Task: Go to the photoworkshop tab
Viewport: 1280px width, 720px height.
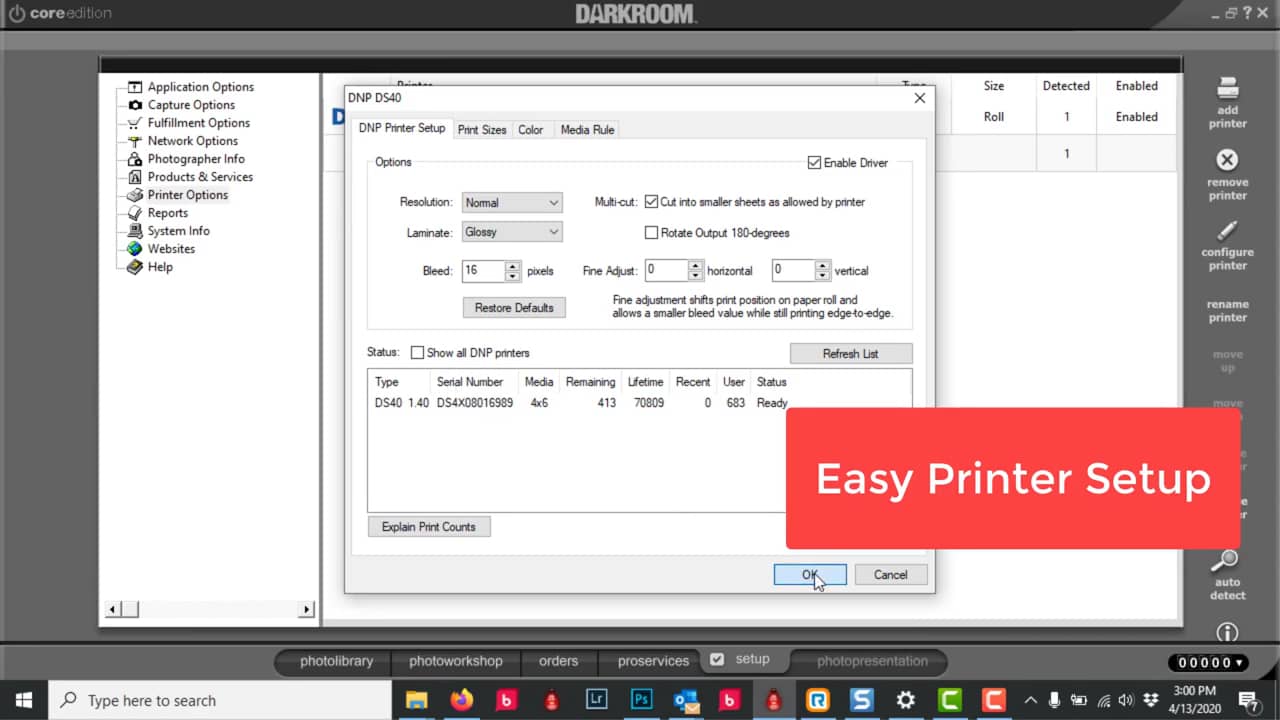Action: coord(456,661)
